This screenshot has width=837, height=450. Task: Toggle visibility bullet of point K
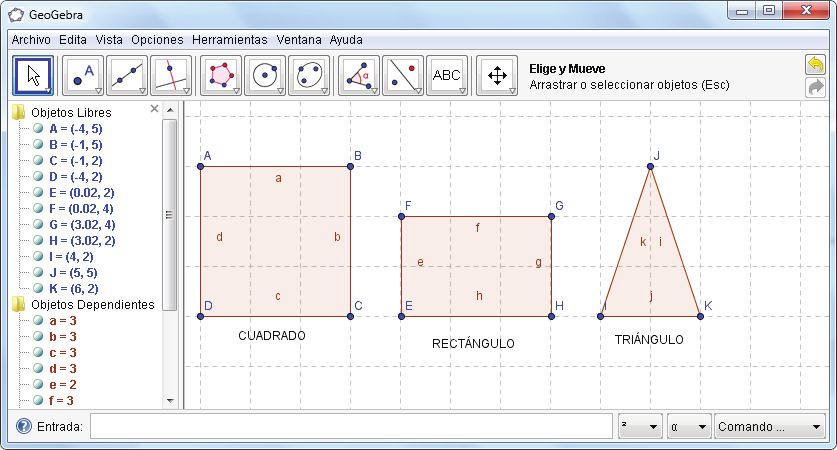(38, 289)
